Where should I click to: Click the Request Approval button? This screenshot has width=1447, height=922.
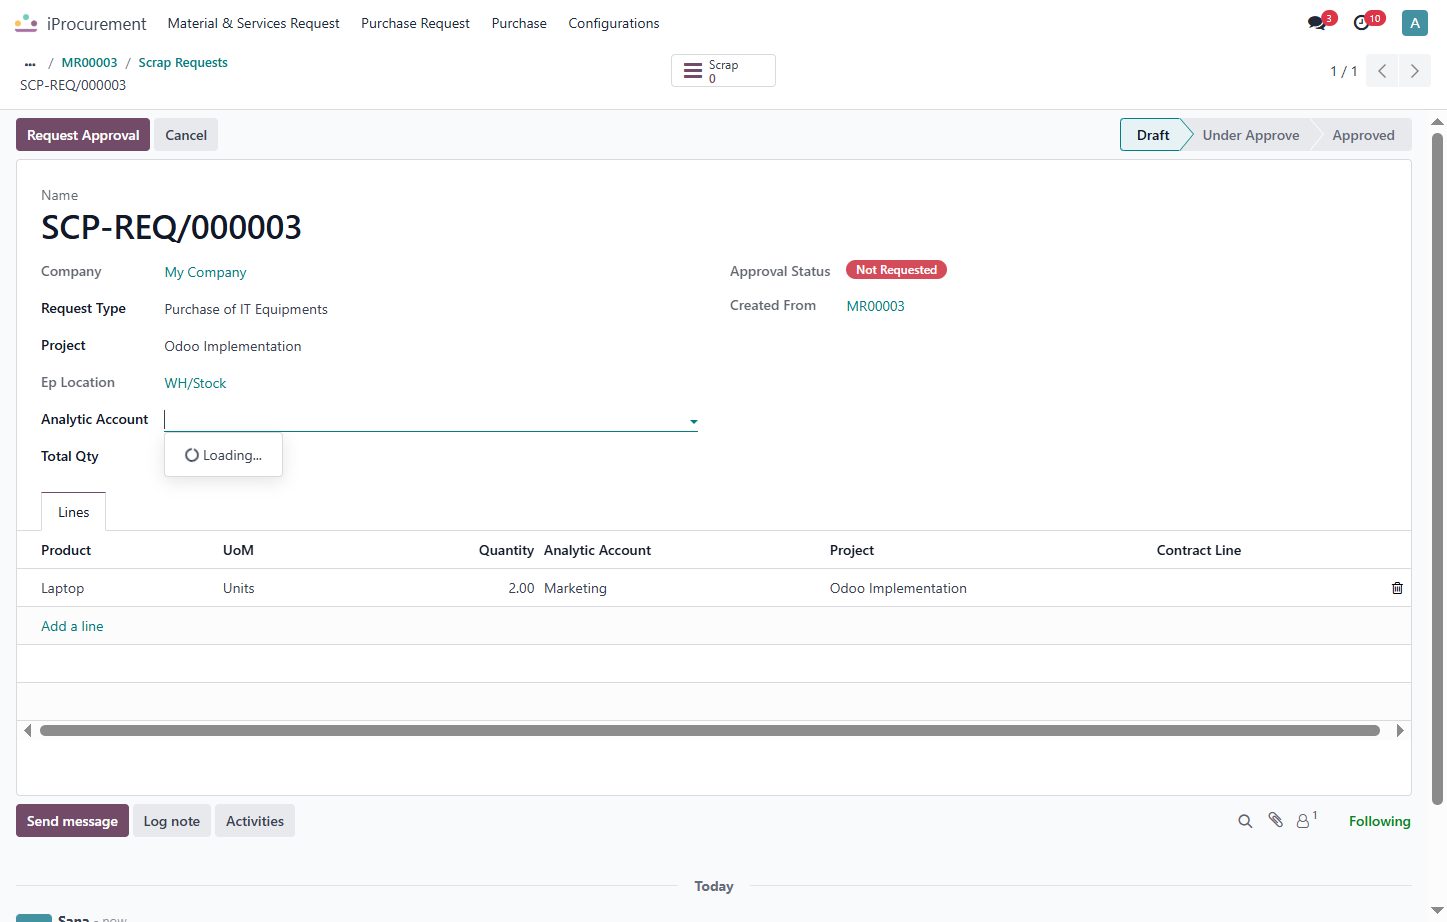[83, 135]
